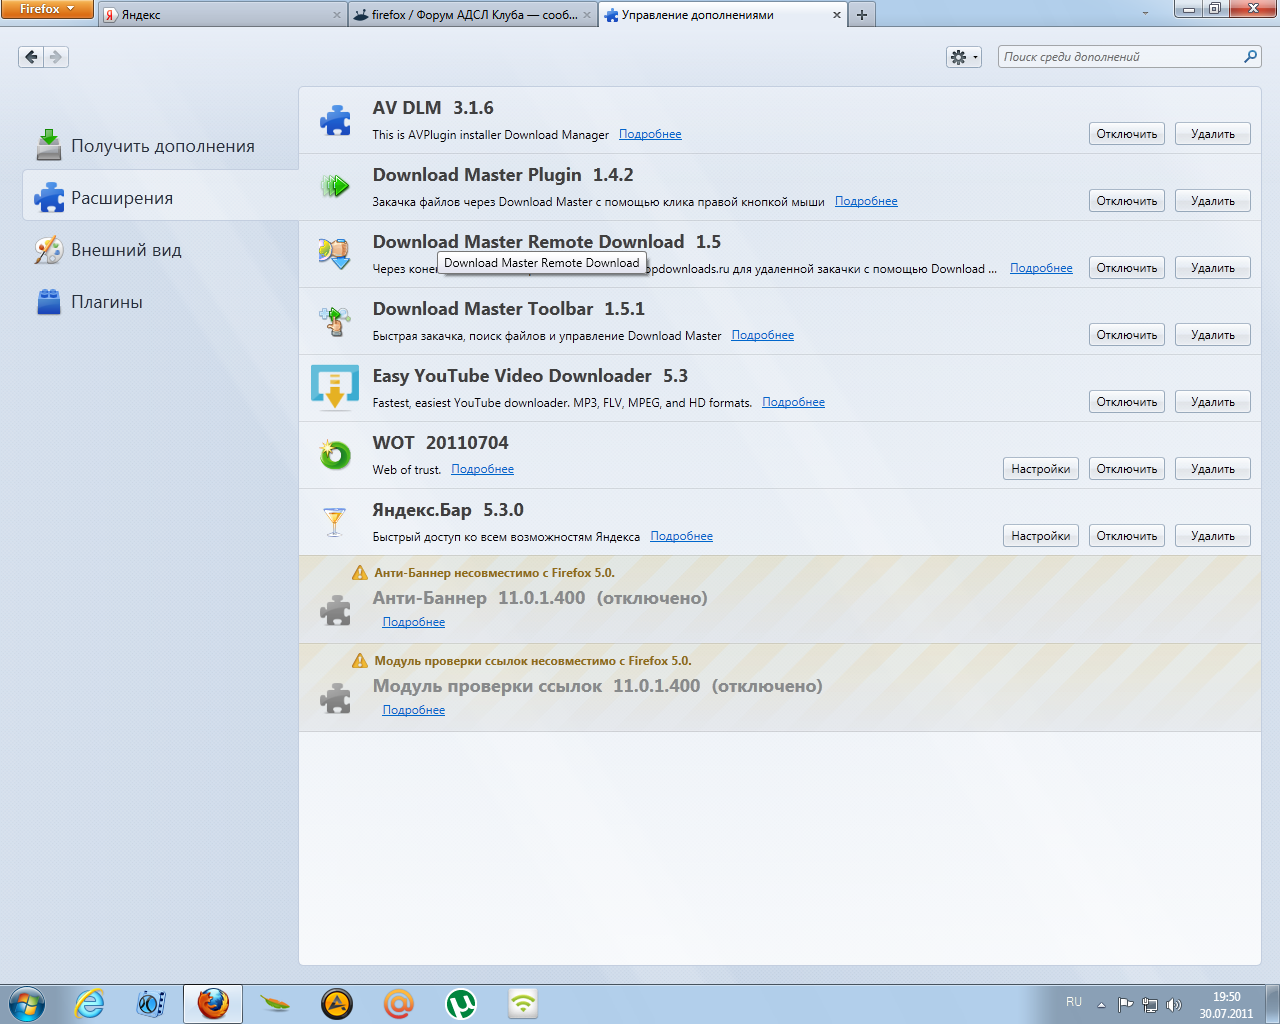Close the Яндекс tab

336,15
